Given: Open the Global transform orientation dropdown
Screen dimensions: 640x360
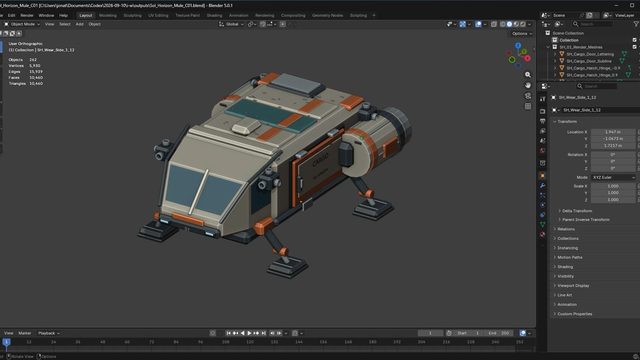Looking at the screenshot, I should [x=231, y=24].
